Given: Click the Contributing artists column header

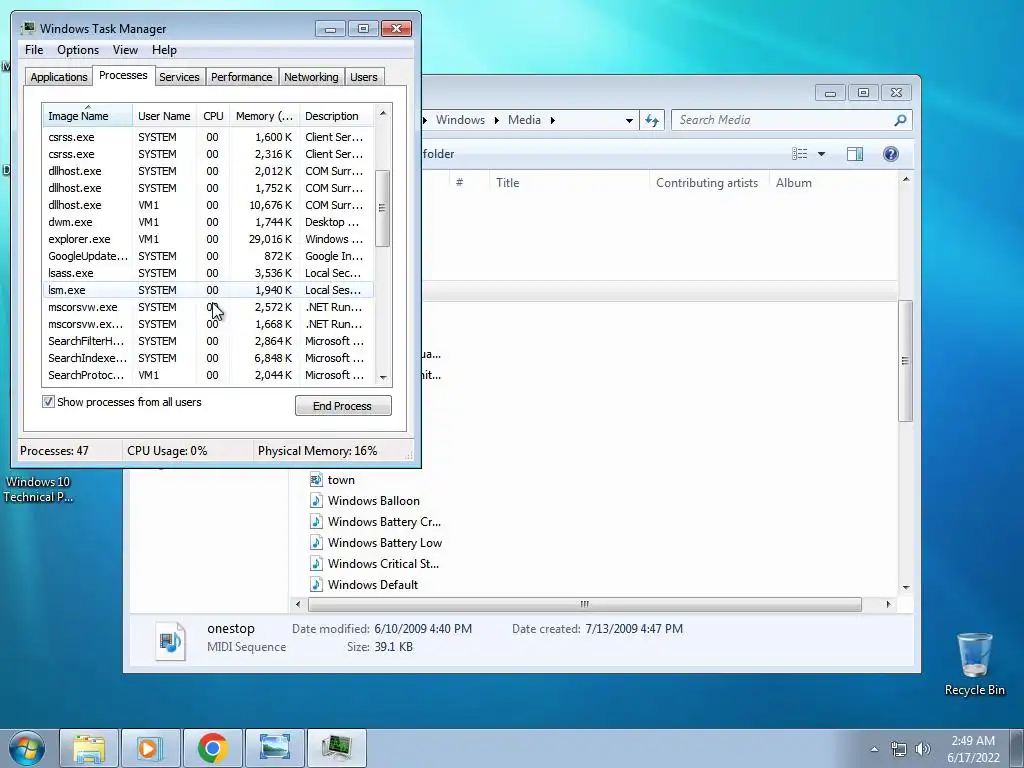Looking at the screenshot, I should click(709, 183).
